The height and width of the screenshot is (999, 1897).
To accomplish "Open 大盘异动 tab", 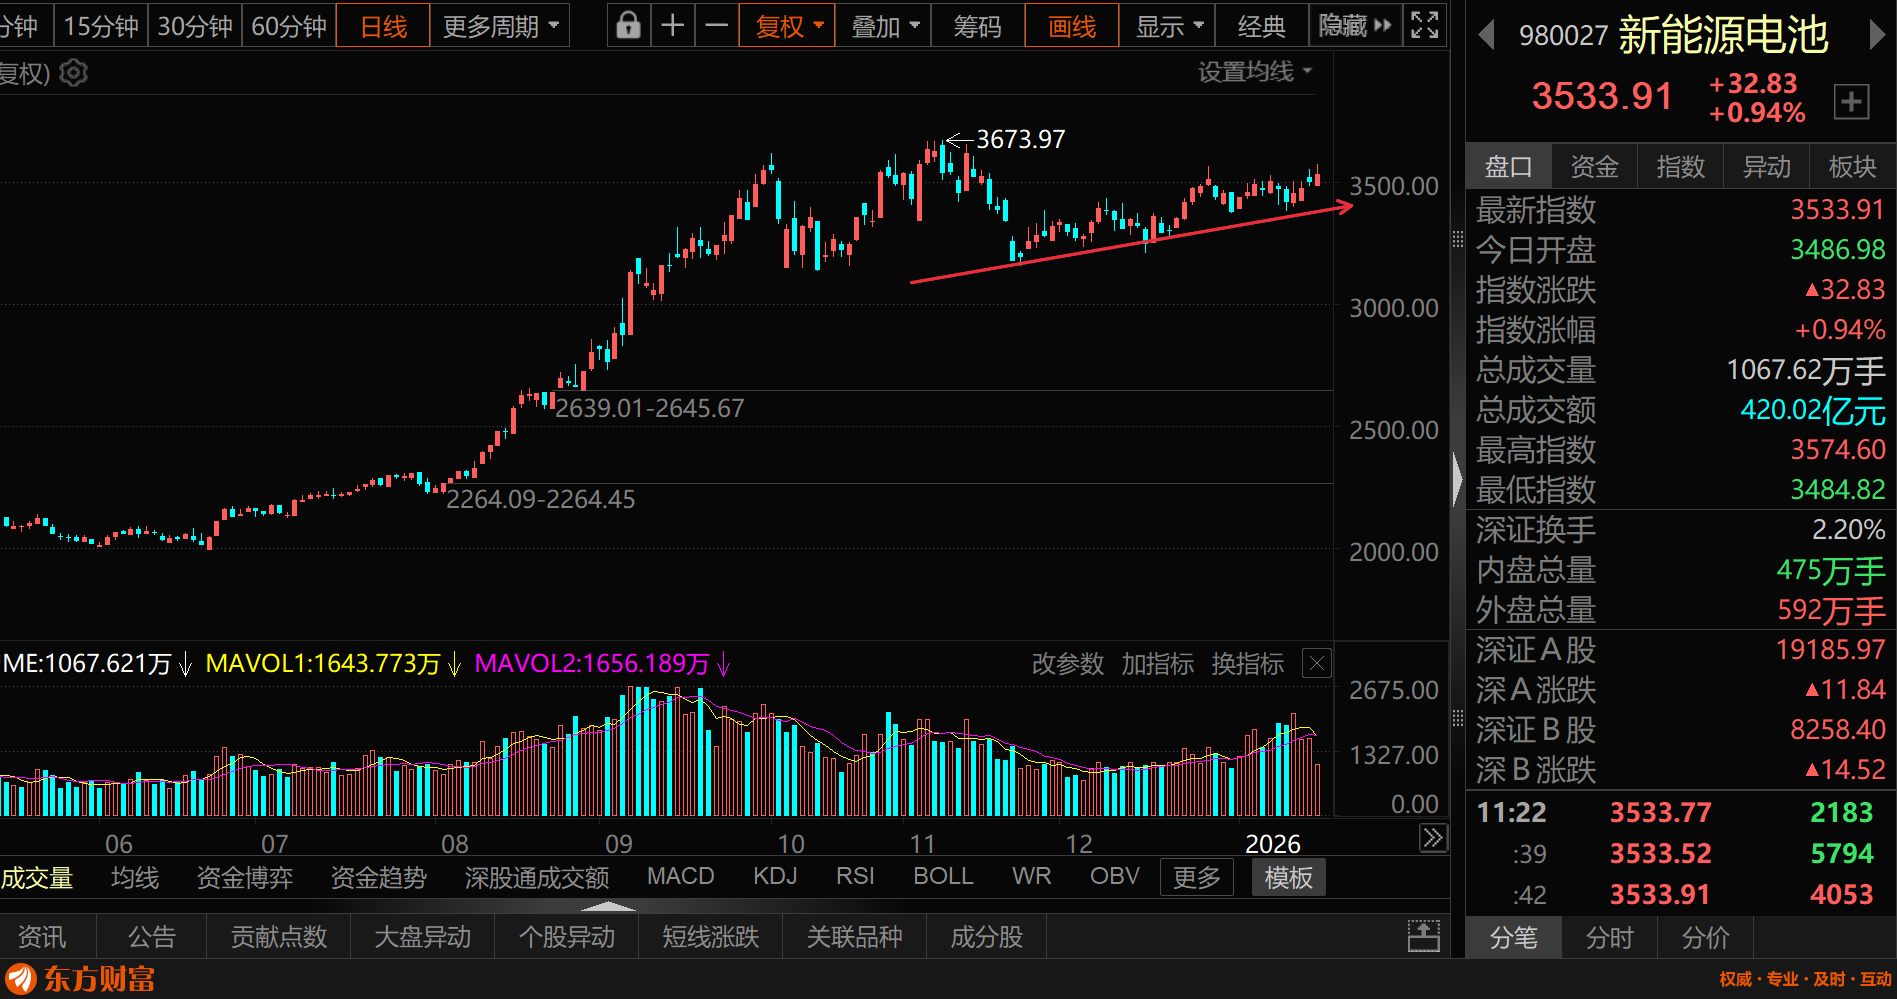I will tap(422, 937).
